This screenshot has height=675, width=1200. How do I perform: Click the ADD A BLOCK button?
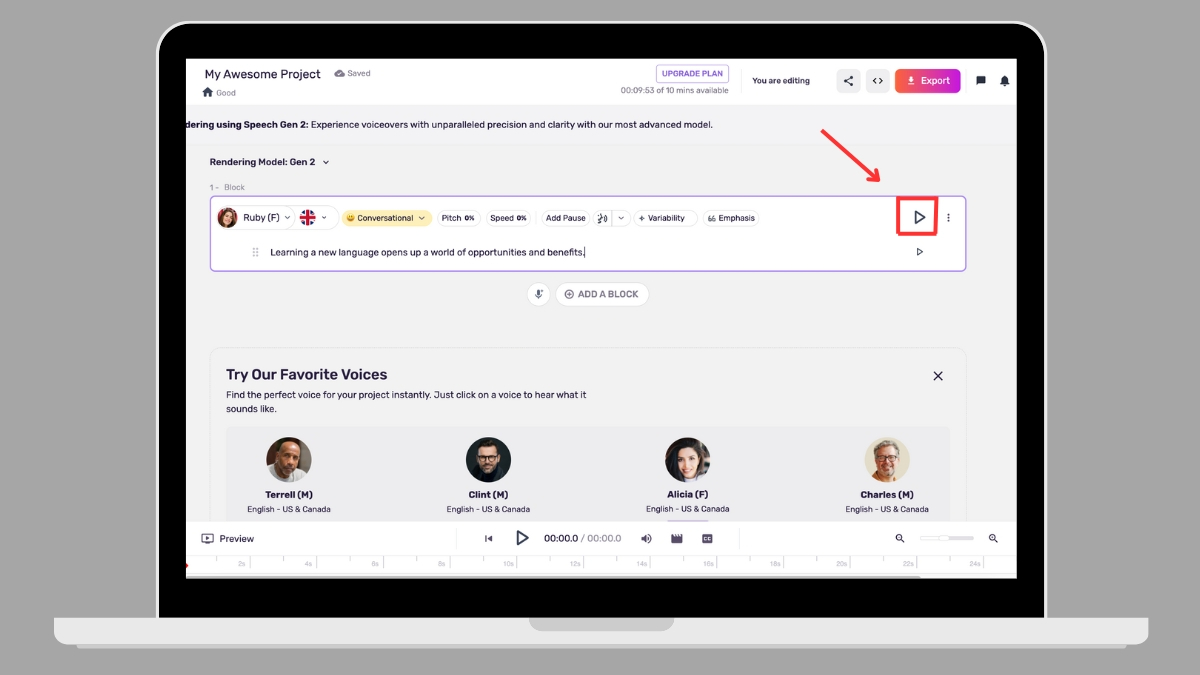601,294
